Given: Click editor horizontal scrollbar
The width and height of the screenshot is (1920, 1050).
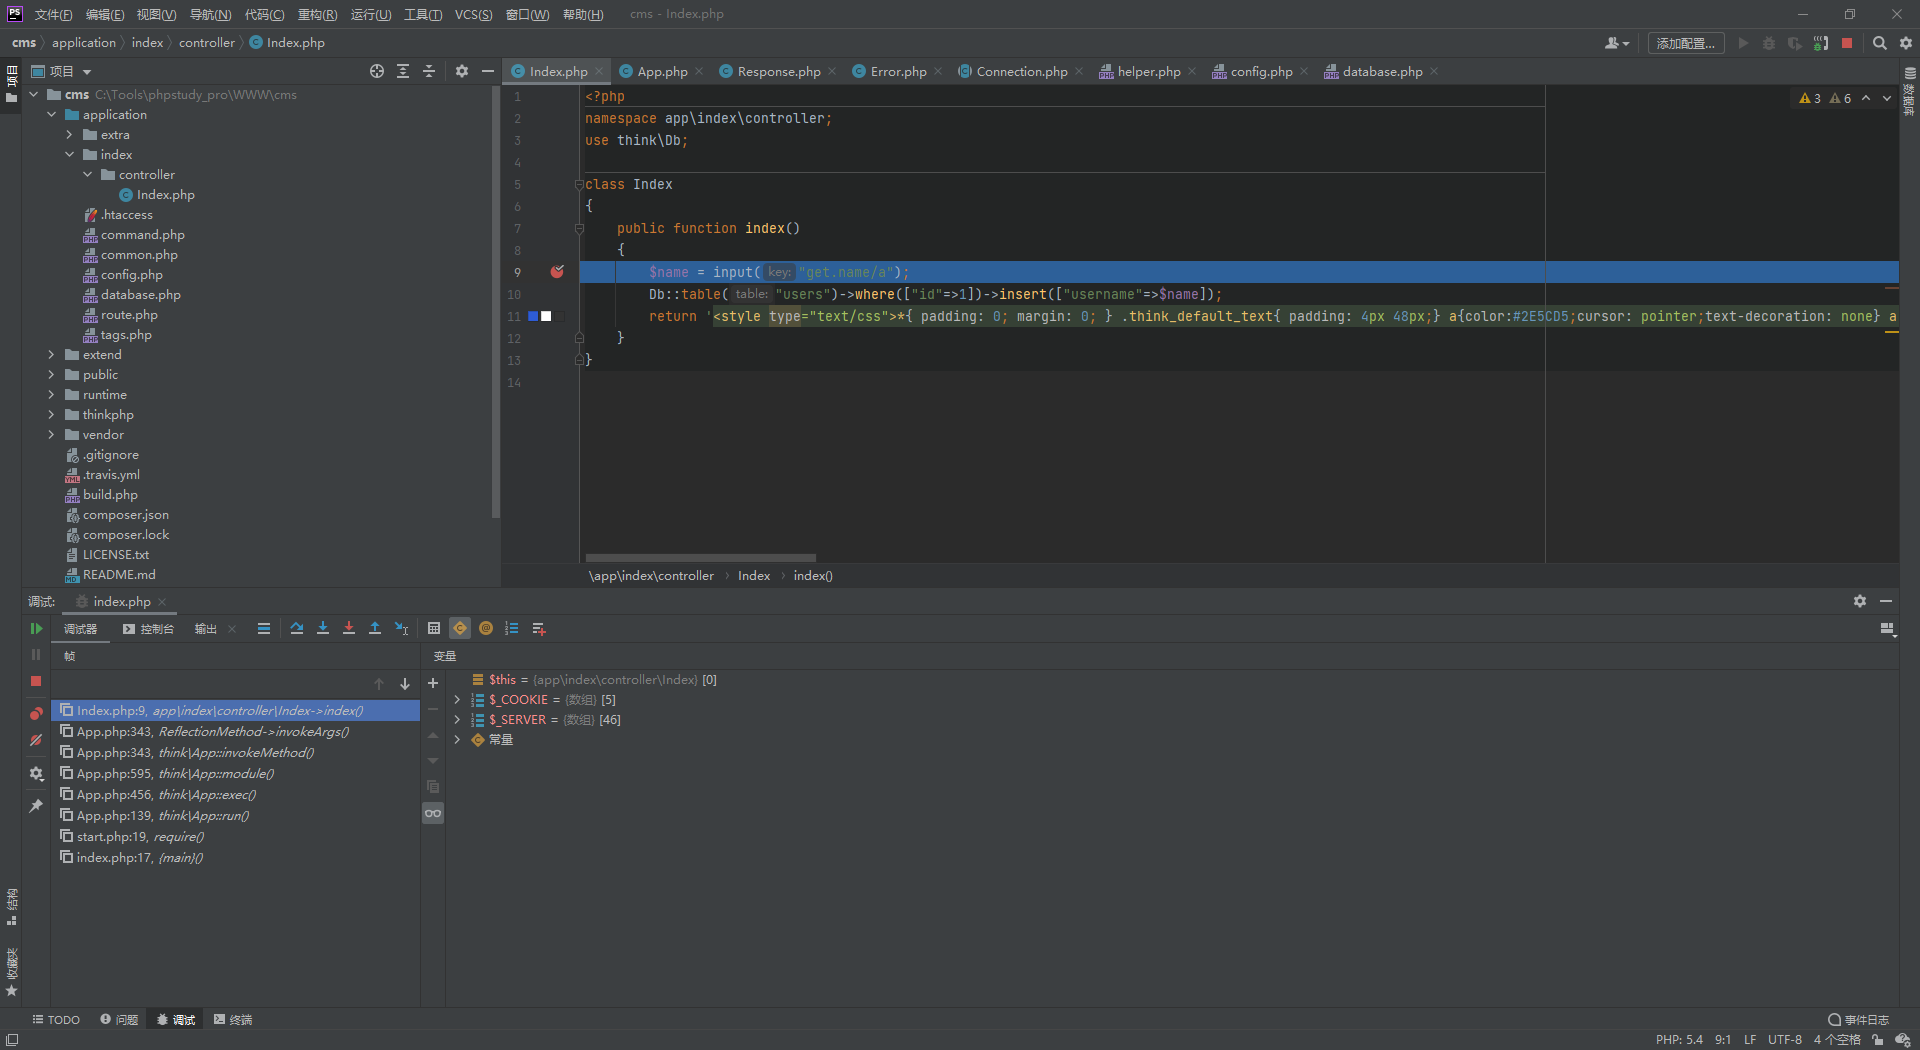Looking at the screenshot, I should tap(701, 558).
